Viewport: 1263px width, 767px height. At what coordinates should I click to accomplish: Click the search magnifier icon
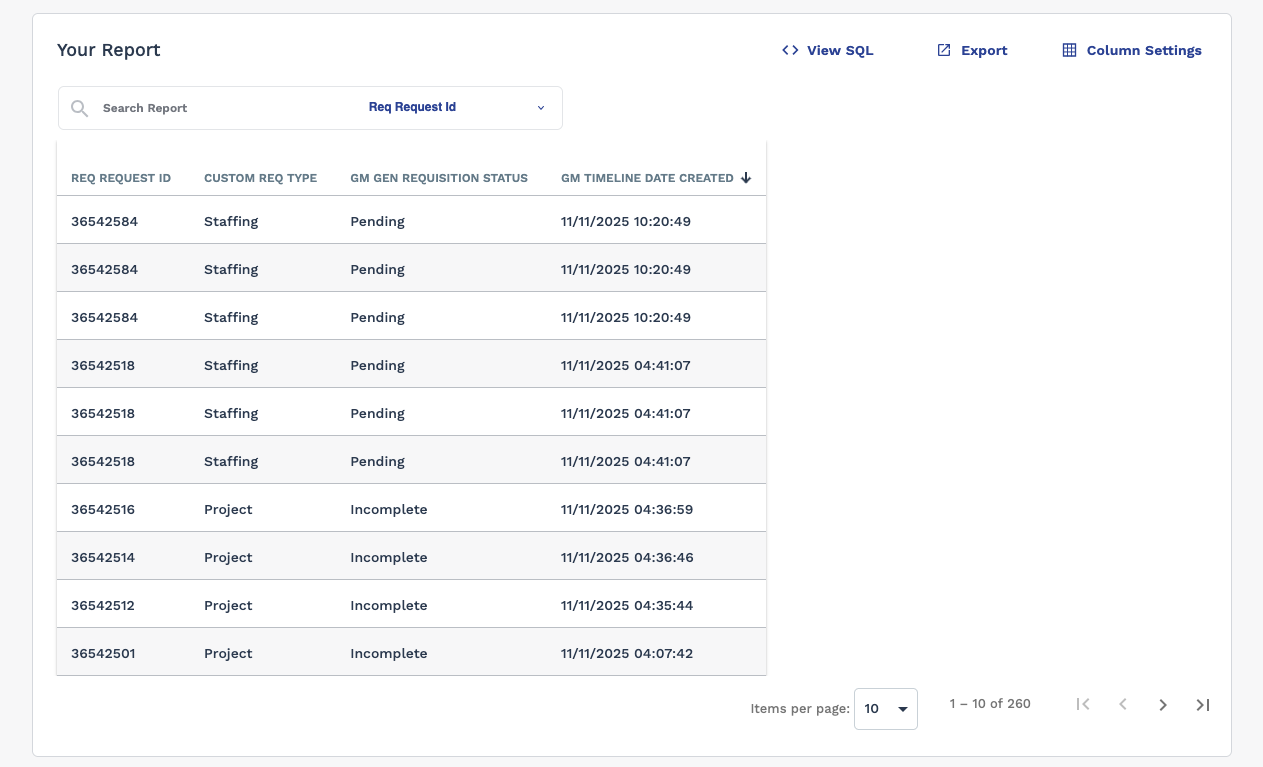coord(80,108)
